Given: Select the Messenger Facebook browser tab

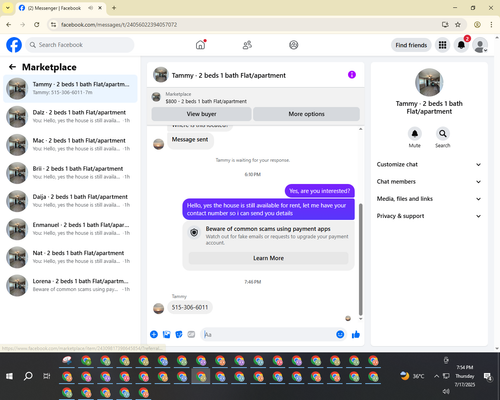Looking at the screenshot, I should (x=60, y=8).
